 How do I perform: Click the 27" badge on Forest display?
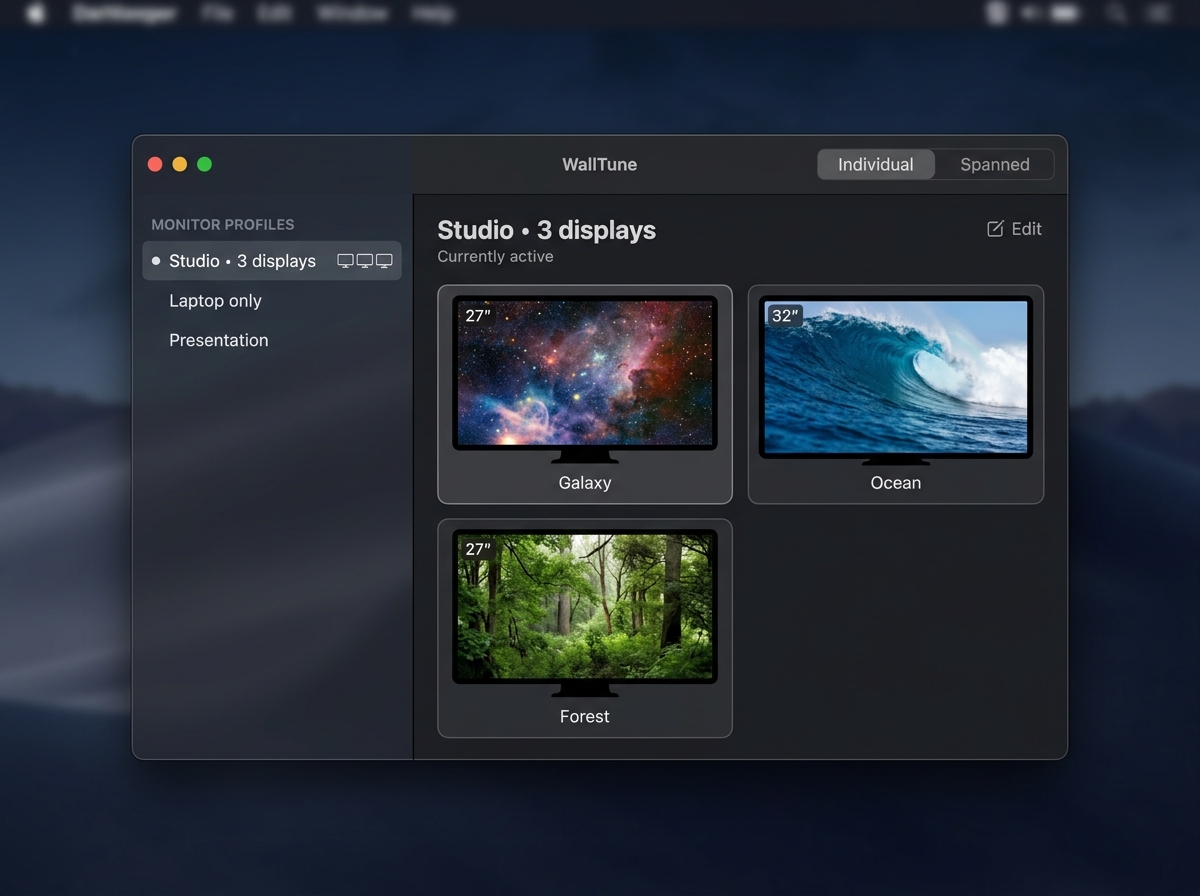pyautogui.click(x=478, y=549)
